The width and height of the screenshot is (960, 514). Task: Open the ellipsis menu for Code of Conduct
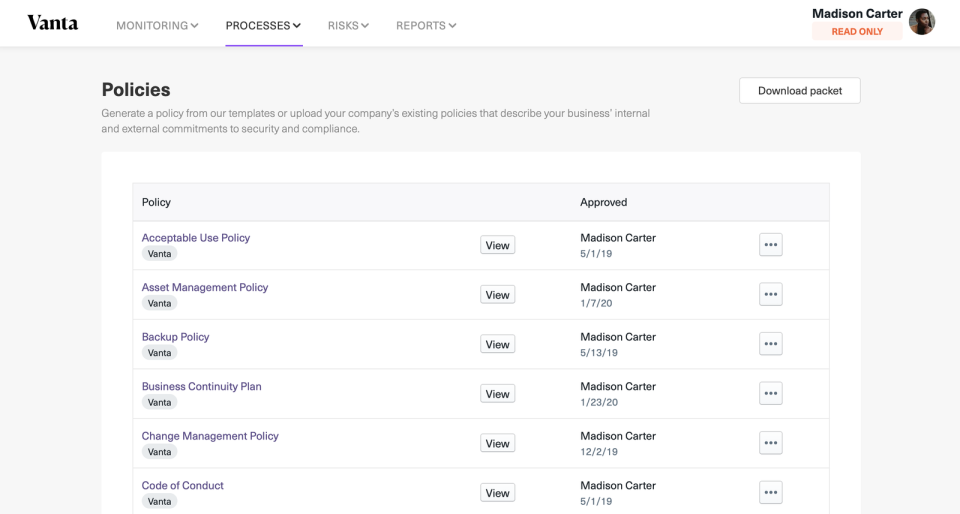[x=770, y=493]
